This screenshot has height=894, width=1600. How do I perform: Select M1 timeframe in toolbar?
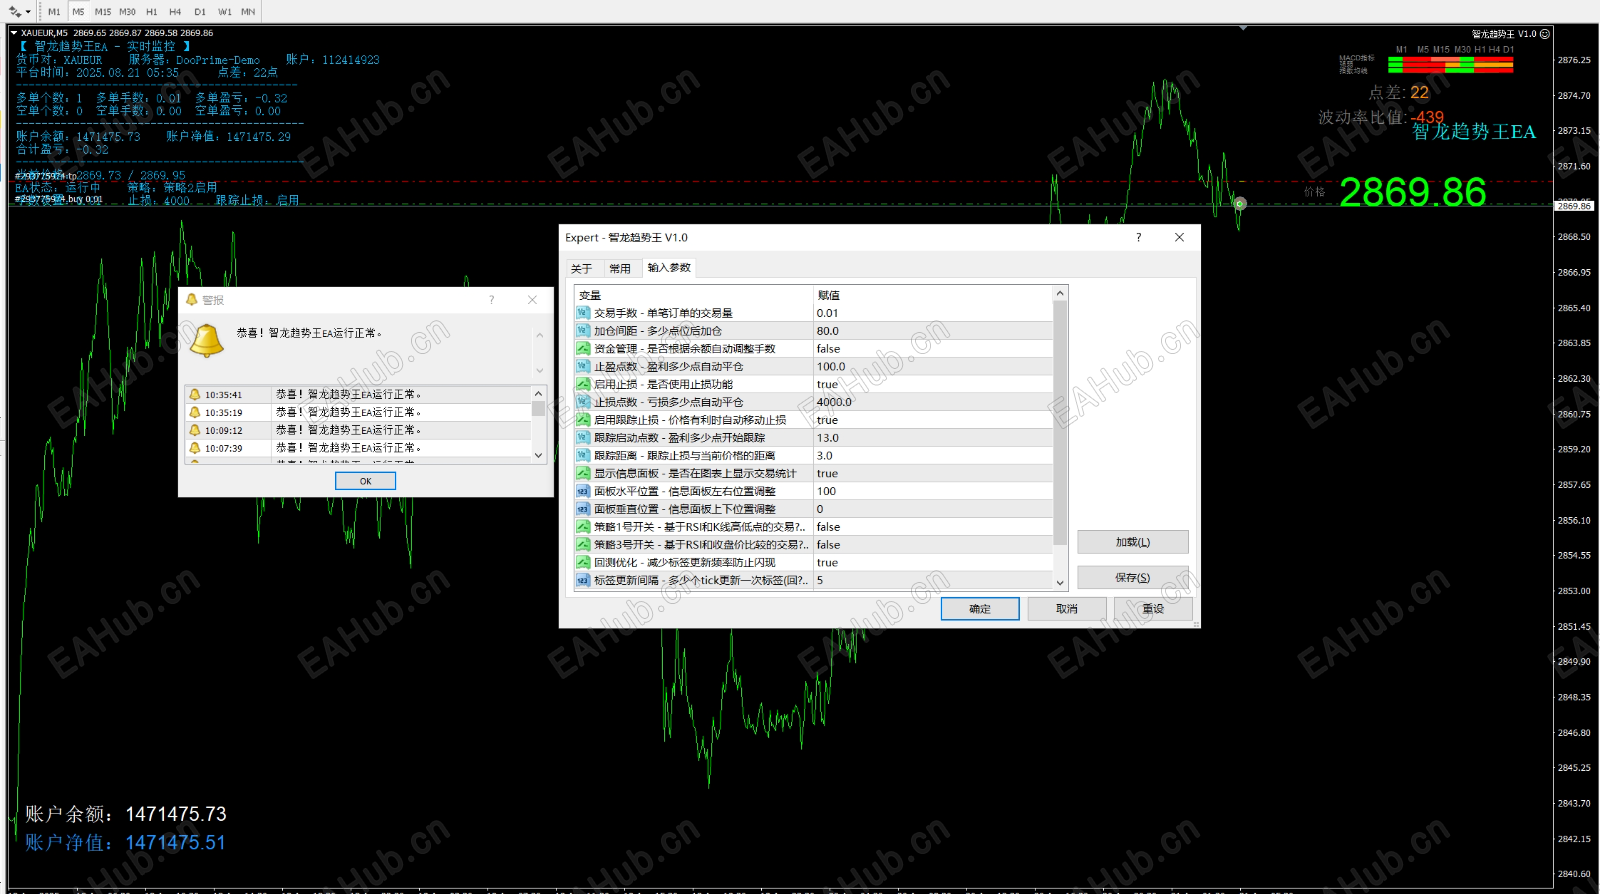[x=54, y=12]
